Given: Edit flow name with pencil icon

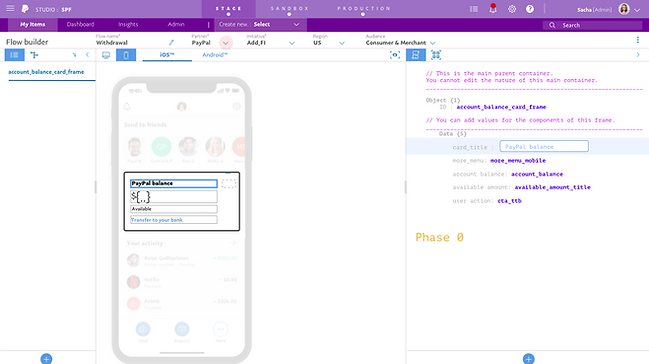Looking at the screenshot, I should point(171,42).
